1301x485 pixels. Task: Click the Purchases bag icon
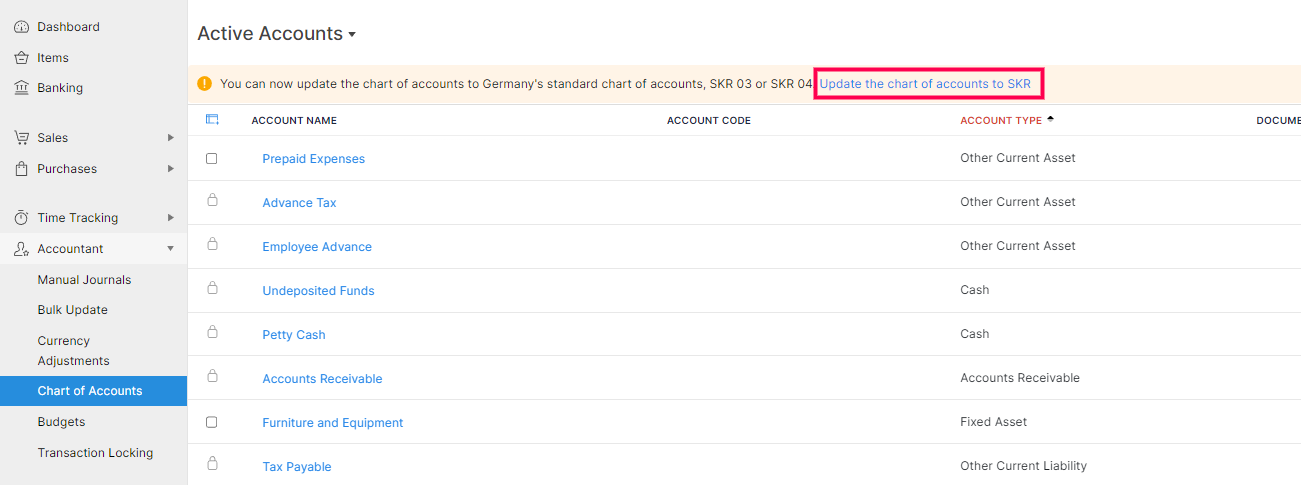point(21,169)
